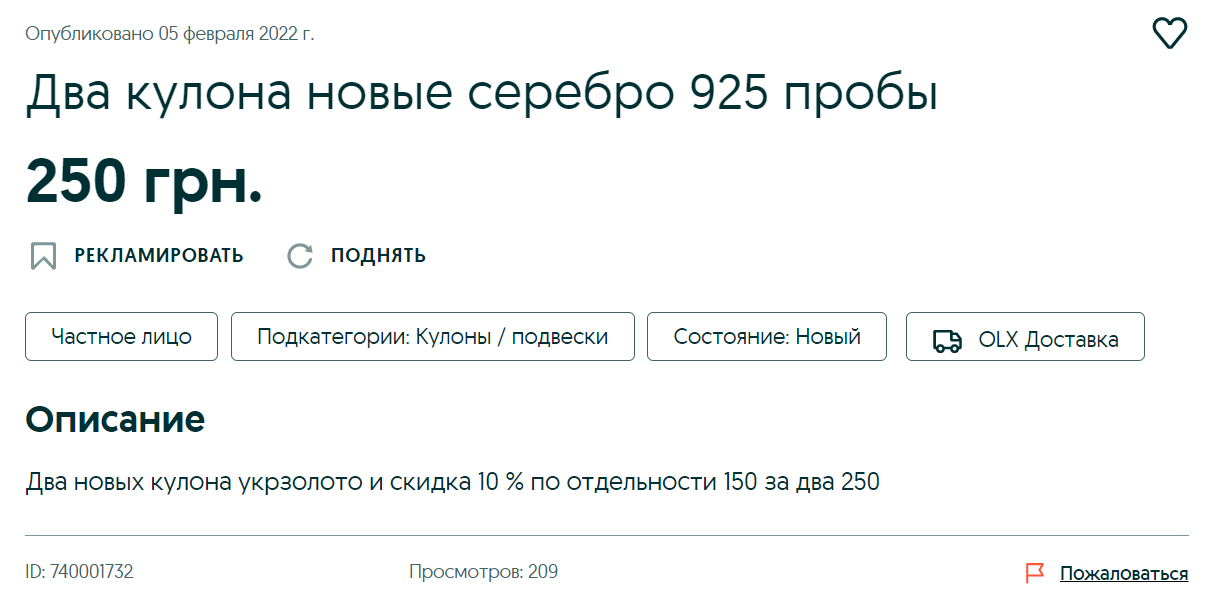Click the Описание heading
The width and height of the screenshot is (1208, 616).
click(x=115, y=419)
